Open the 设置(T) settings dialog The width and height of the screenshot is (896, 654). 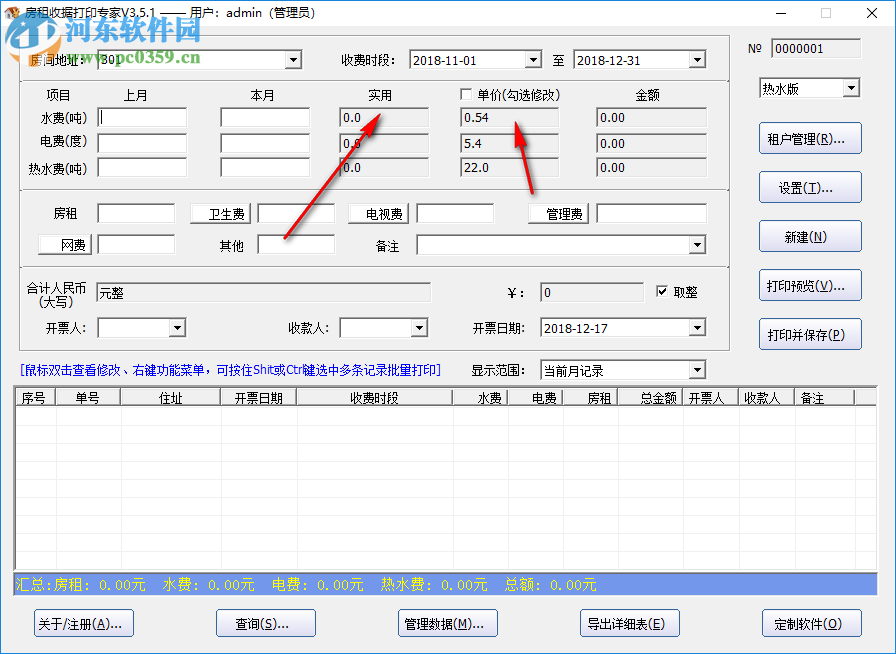(808, 187)
